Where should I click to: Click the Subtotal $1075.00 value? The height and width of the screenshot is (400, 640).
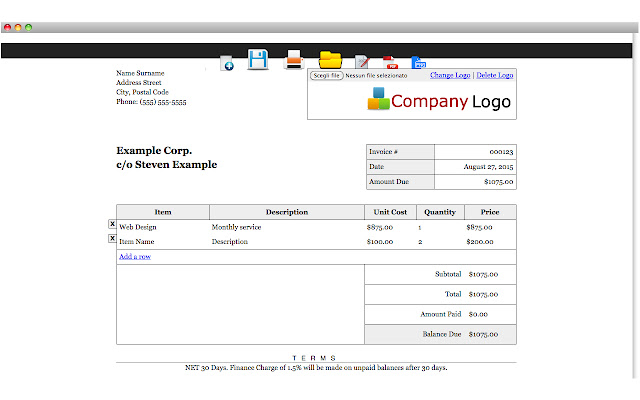[x=483, y=274]
